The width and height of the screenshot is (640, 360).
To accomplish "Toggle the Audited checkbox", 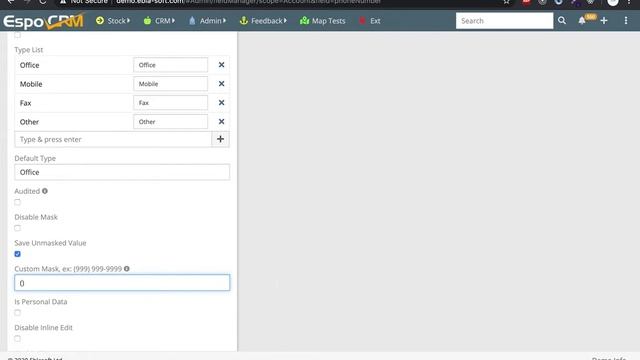I will click(x=18, y=202).
